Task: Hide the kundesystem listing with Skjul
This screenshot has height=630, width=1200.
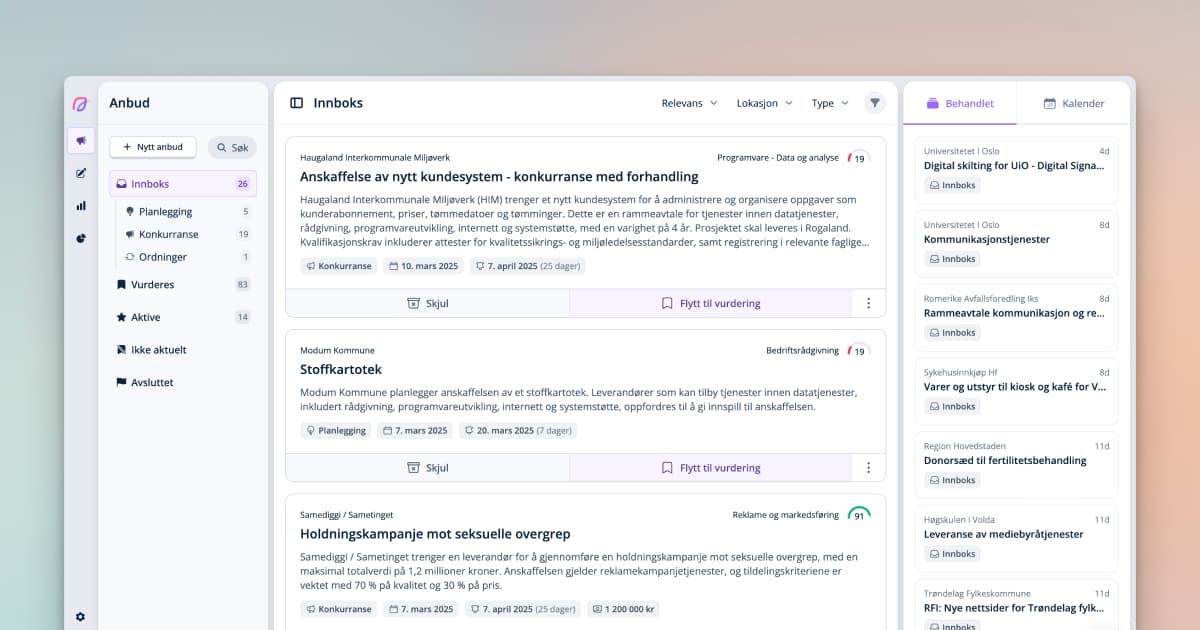Action: click(427, 302)
